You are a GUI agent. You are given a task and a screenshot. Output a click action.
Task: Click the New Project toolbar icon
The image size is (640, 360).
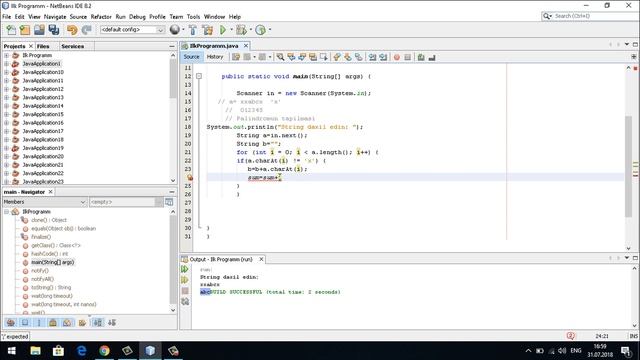point(25,30)
